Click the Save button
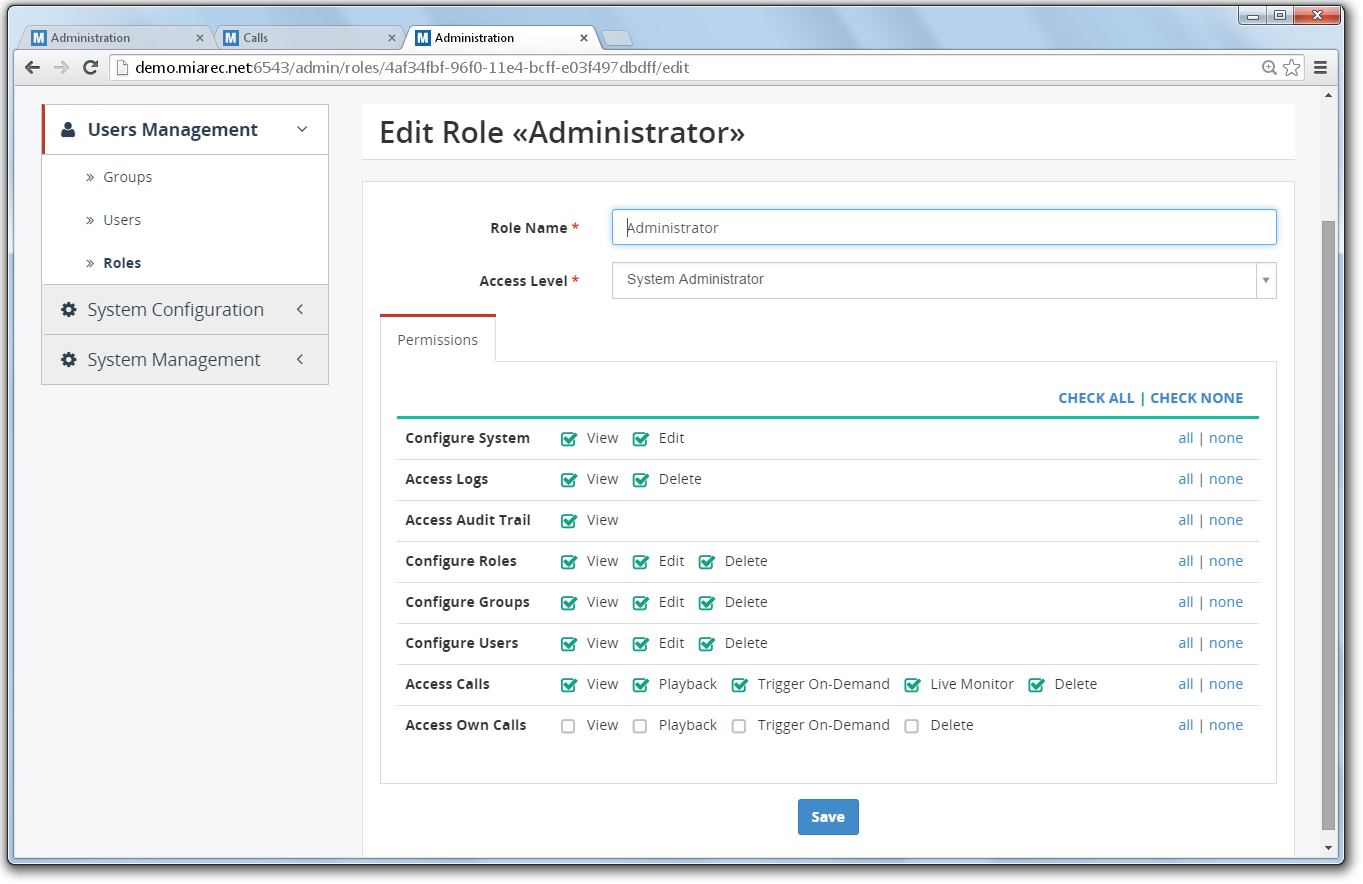1363x884 pixels. click(828, 817)
